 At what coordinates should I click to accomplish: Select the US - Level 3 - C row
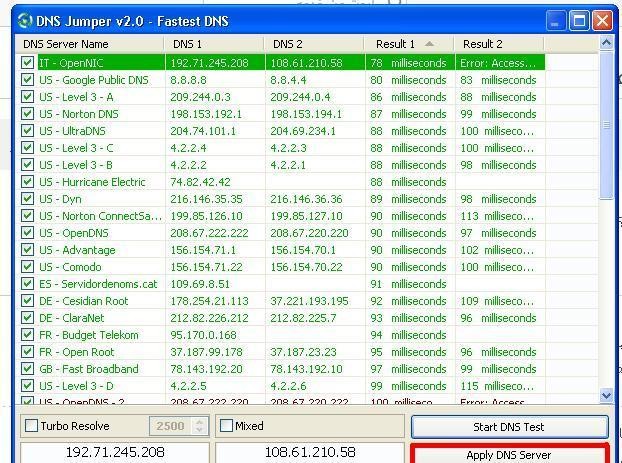click(x=280, y=148)
